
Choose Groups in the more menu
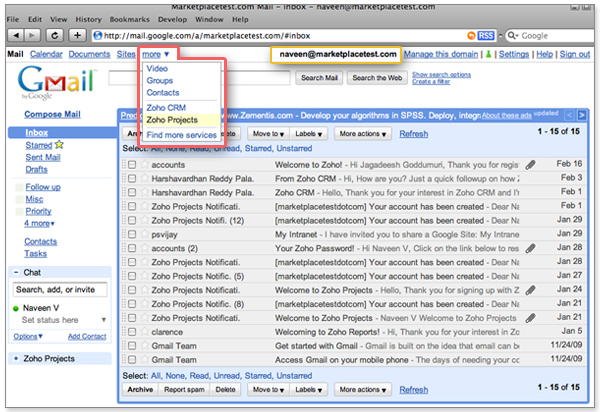click(160, 81)
